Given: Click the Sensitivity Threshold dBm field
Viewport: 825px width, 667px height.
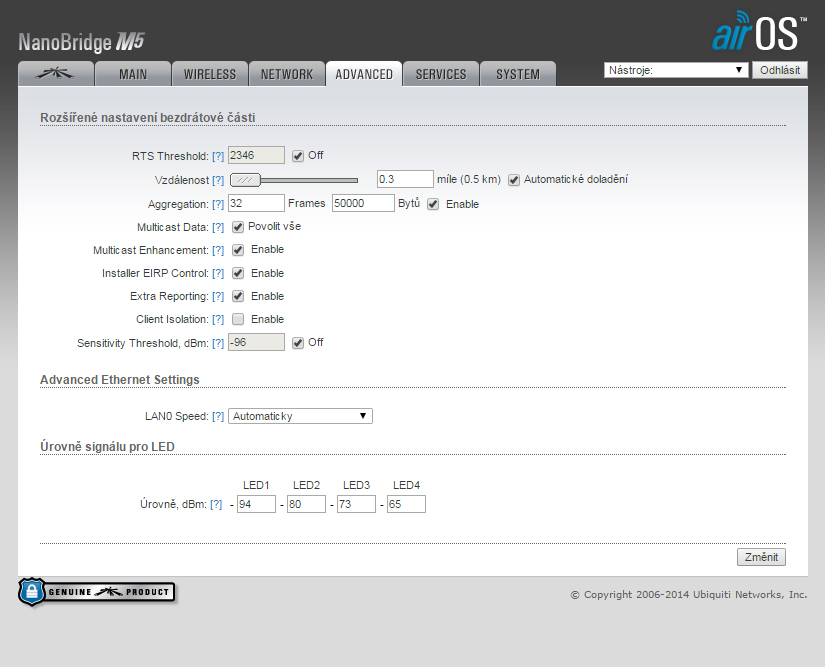Looking at the screenshot, I should 256,342.
